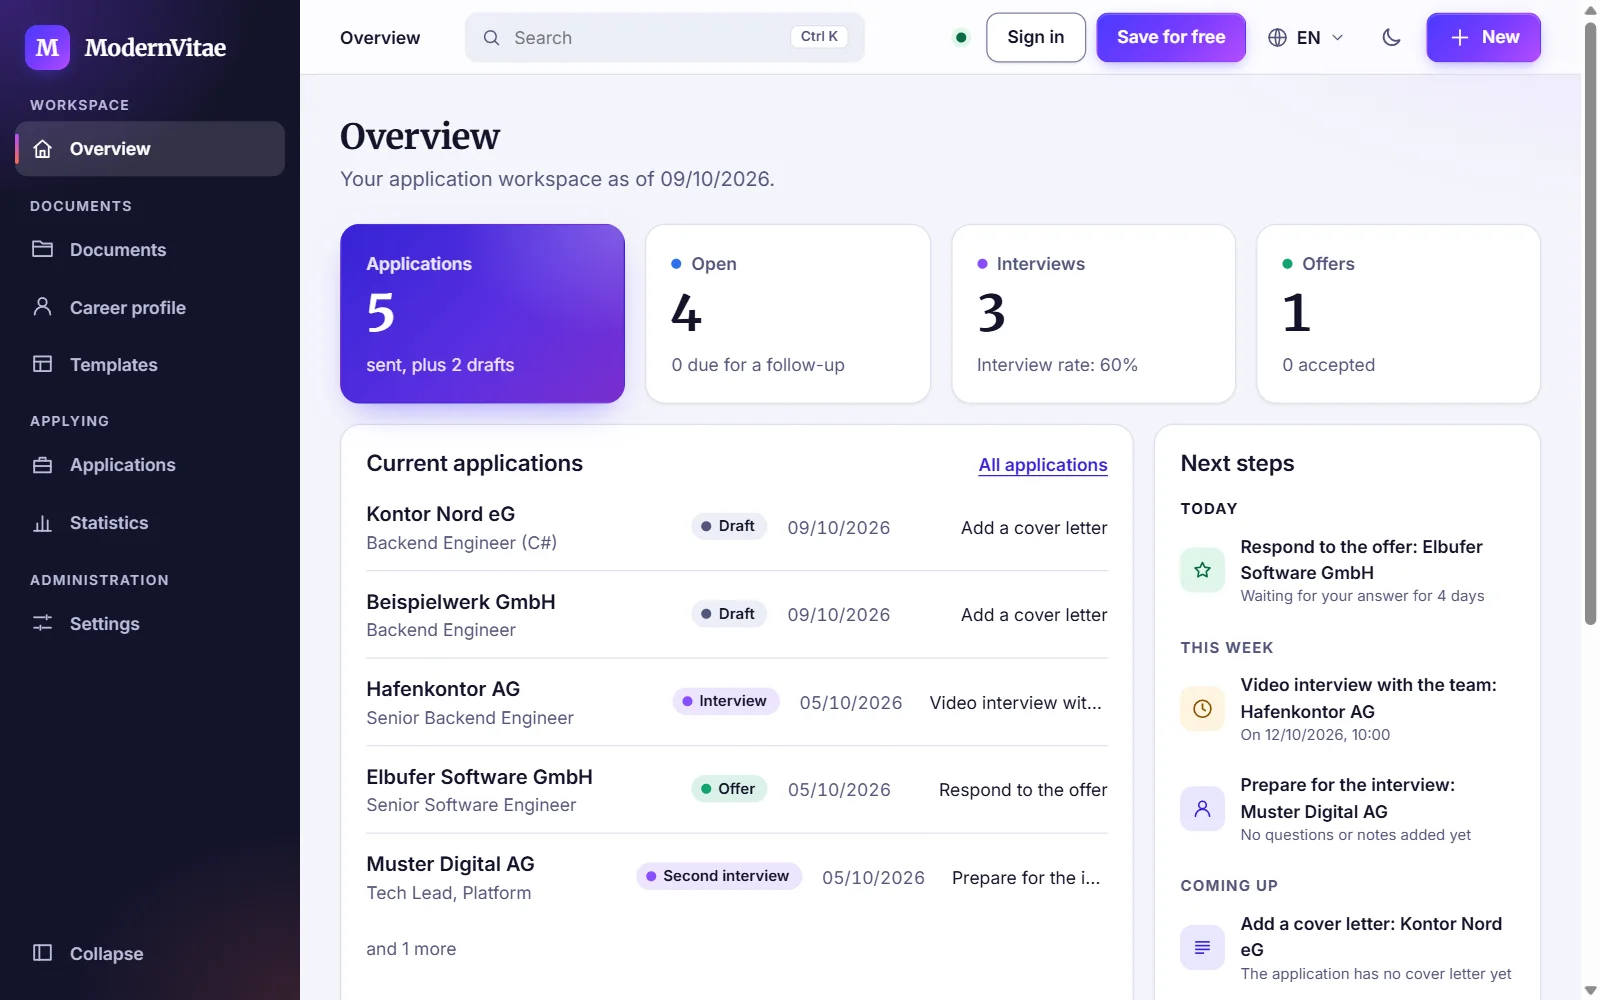Click the clock icon next to Video interview step
Viewport: 1600px width, 1000px height.
tap(1202, 709)
